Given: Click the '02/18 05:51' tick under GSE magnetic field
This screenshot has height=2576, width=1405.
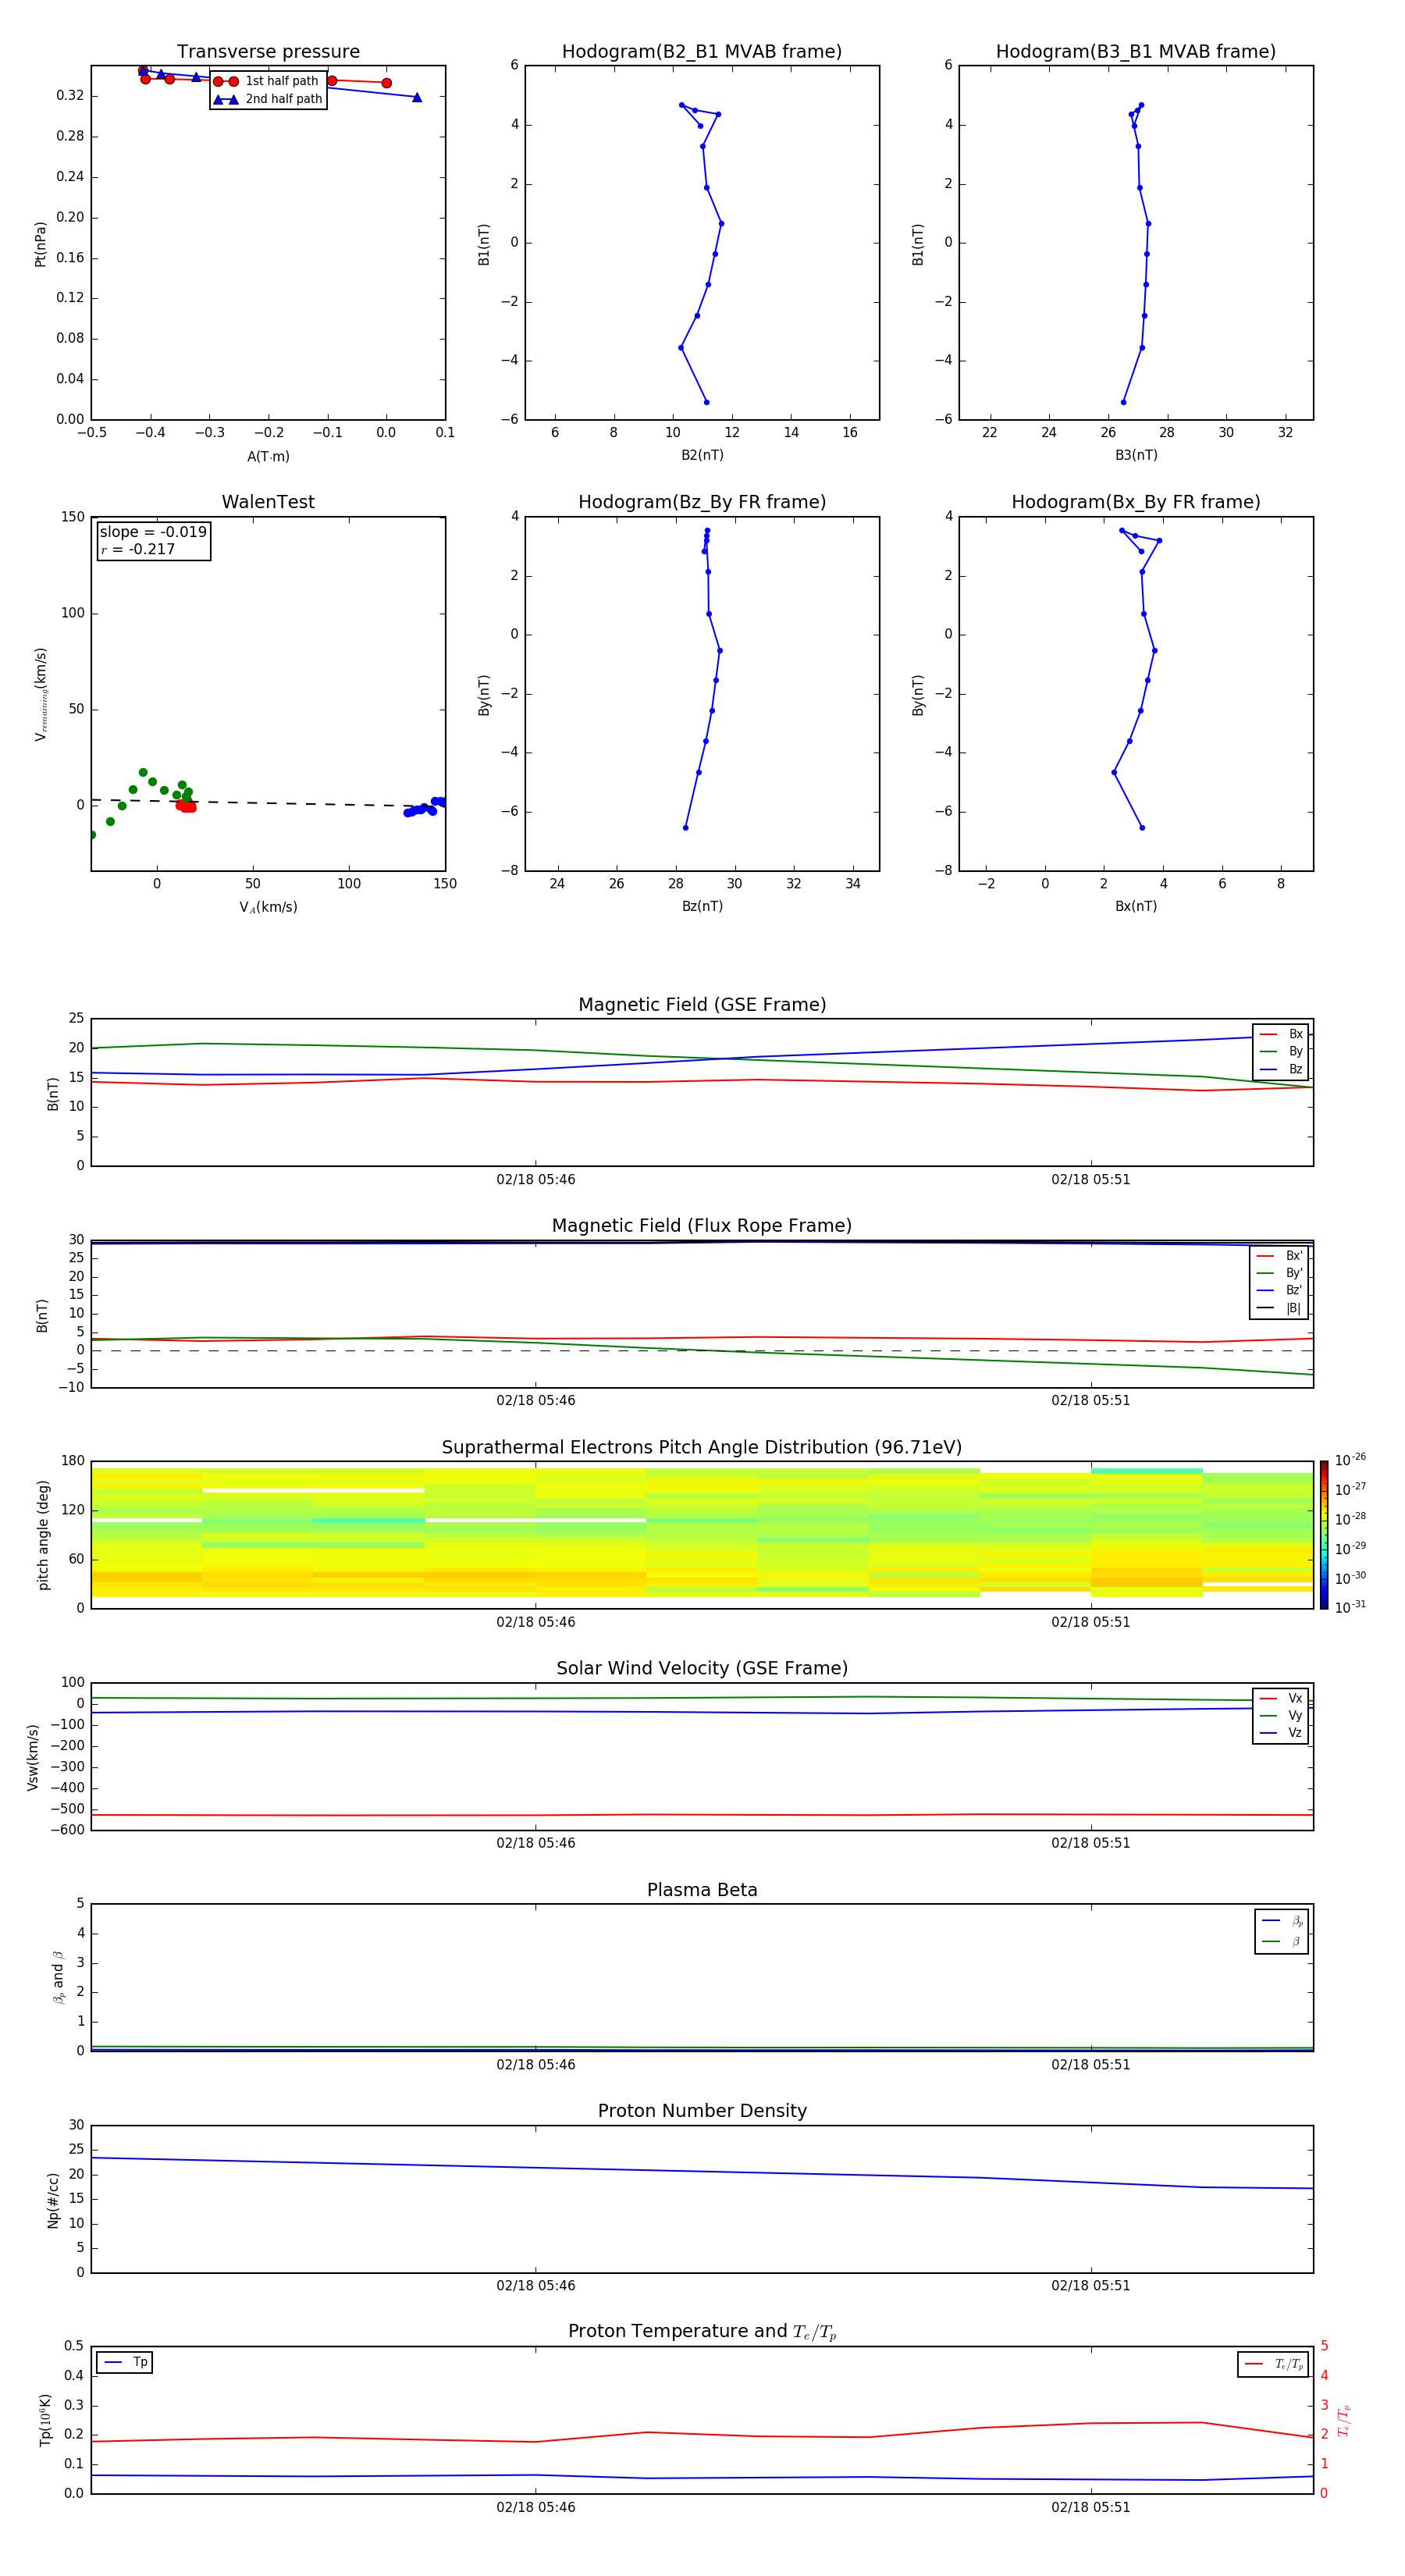Looking at the screenshot, I should [x=1090, y=1180].
